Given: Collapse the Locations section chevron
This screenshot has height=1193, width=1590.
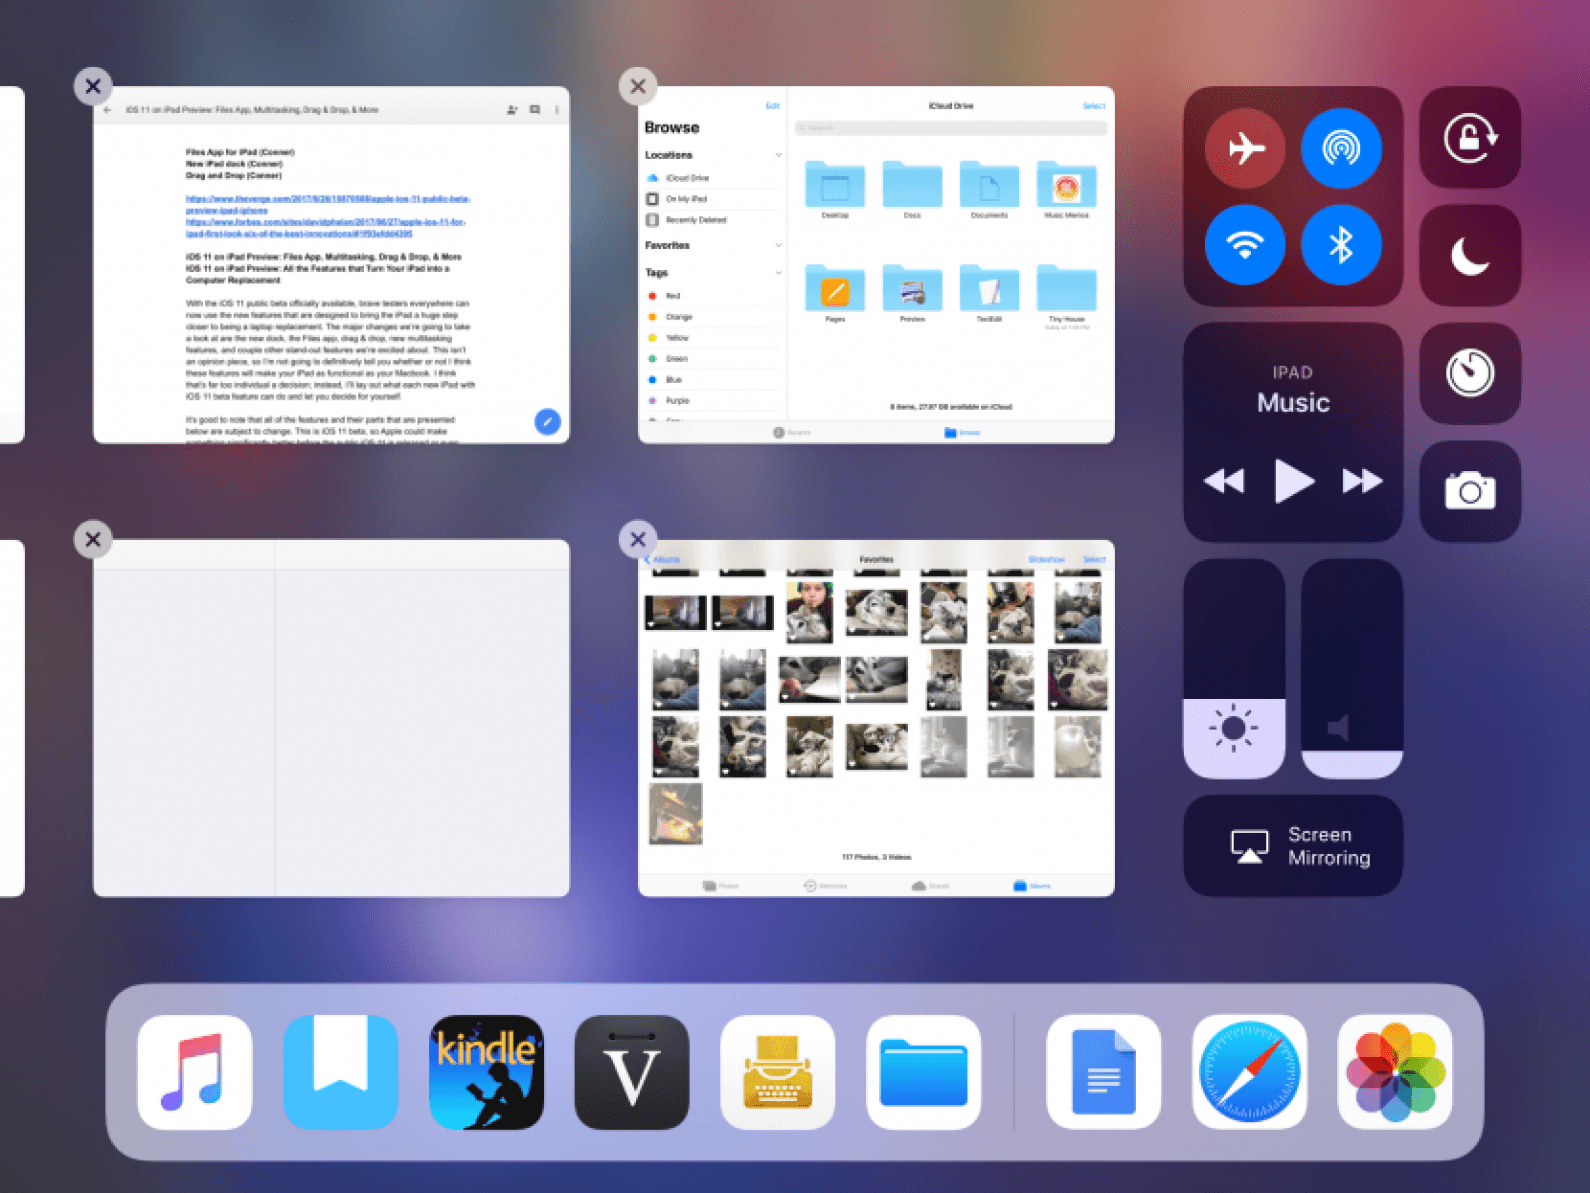Looking at the screenshot, I should pos(778,155).
